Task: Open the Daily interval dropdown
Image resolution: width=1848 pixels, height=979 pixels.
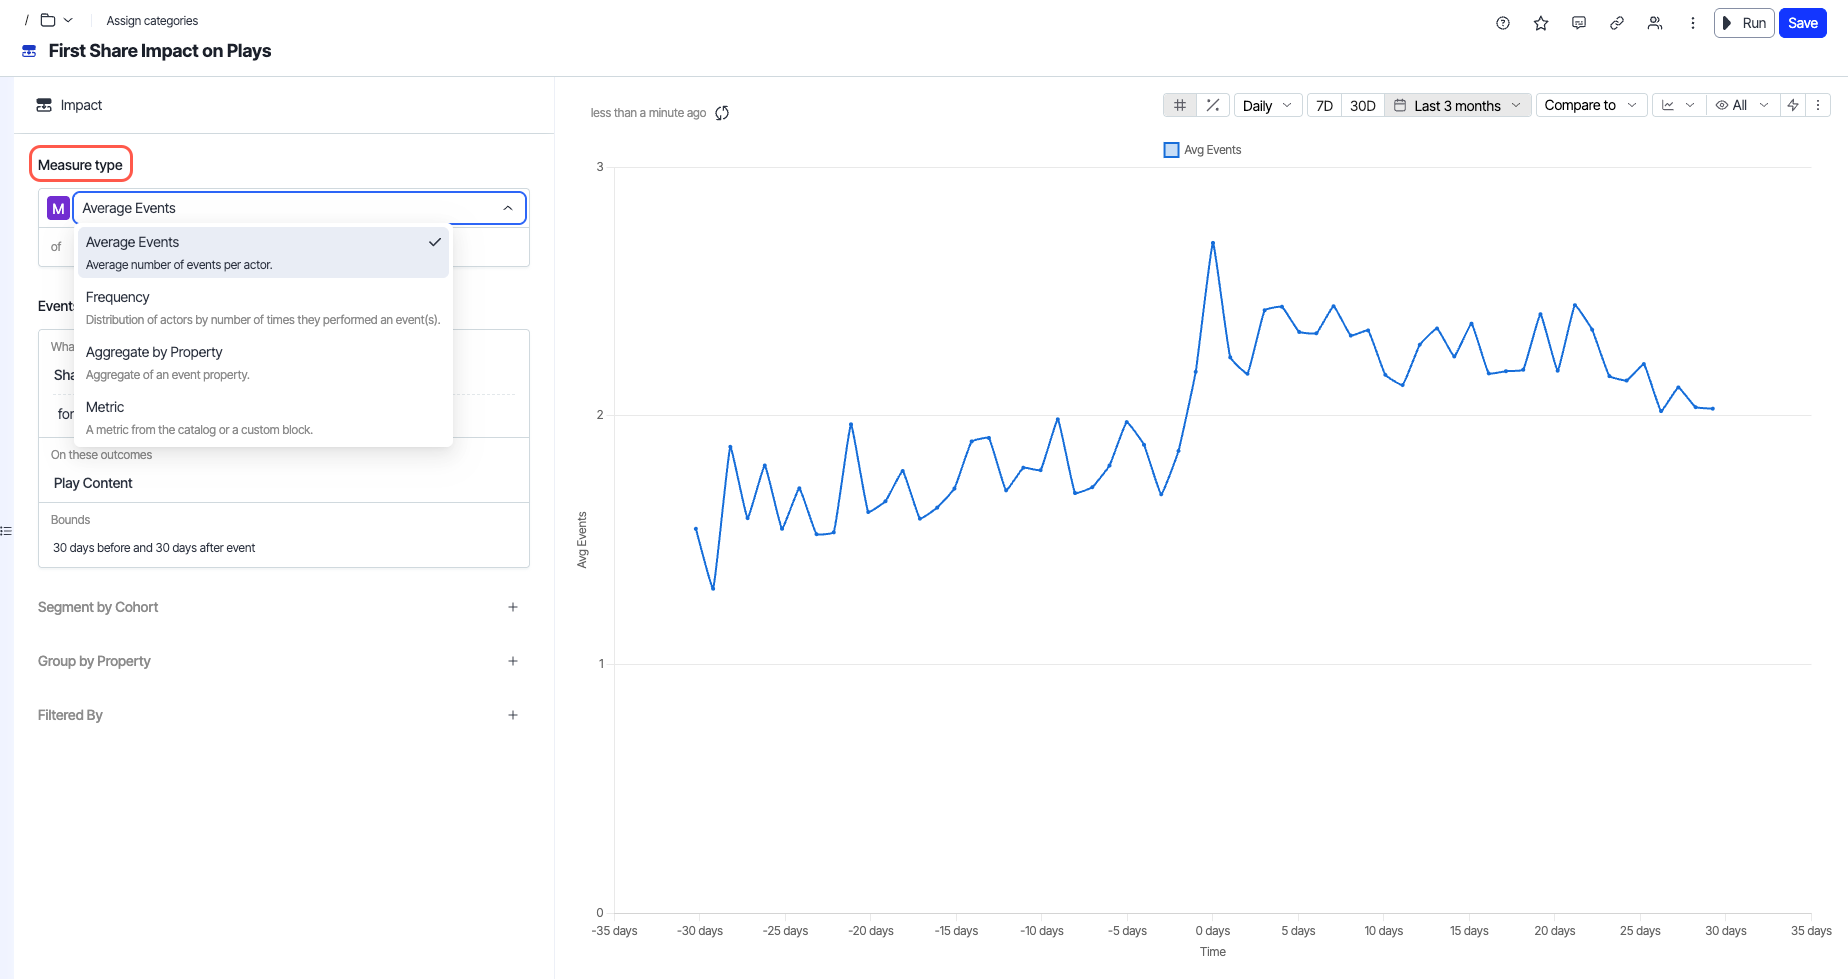Action: point(1267,104)
